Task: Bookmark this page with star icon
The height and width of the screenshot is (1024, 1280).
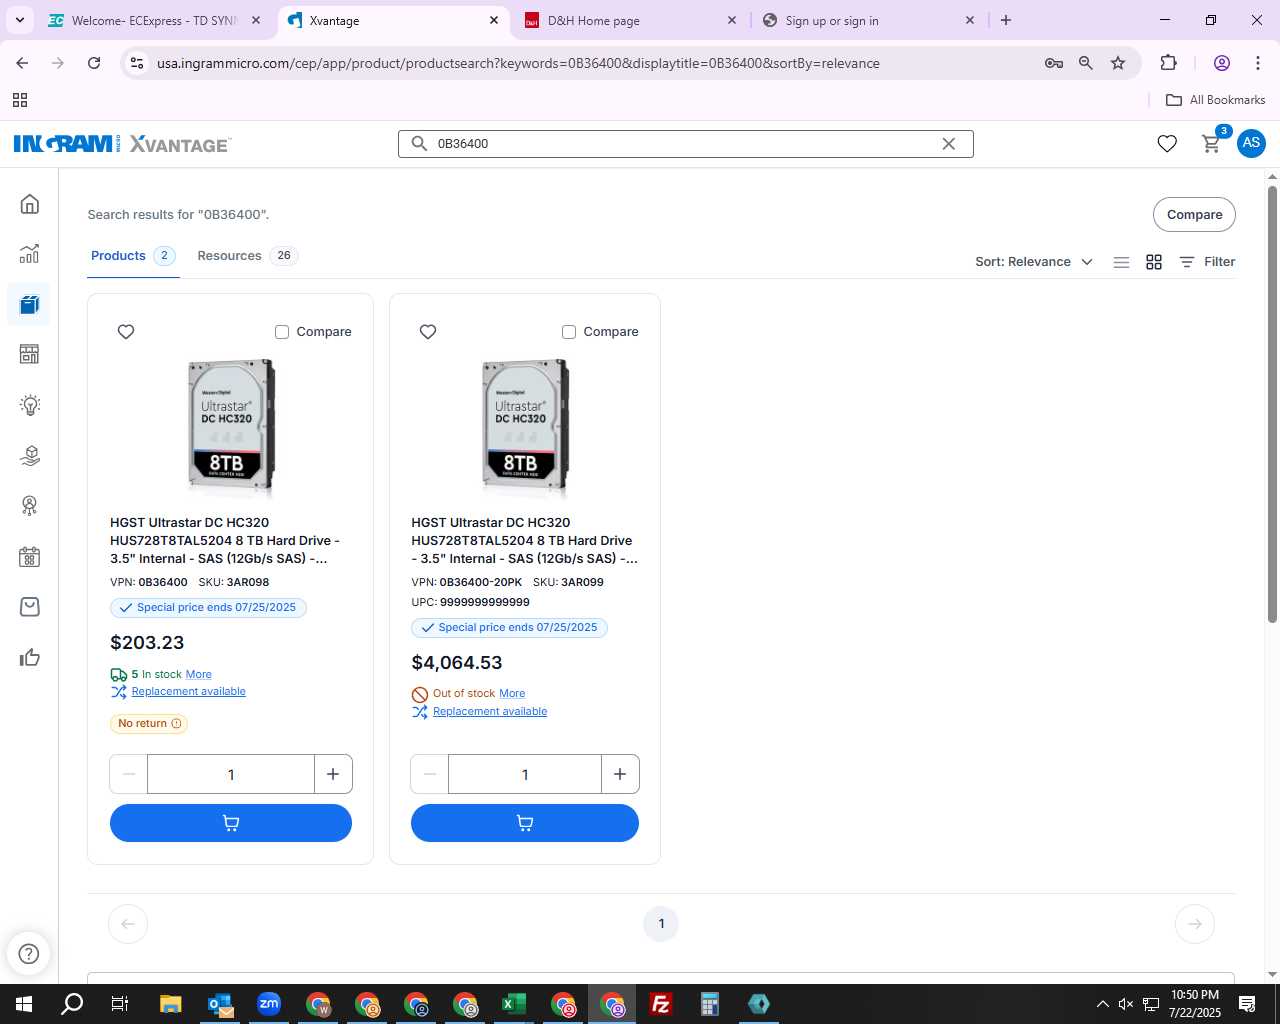Action: (x=1118, y=63)
